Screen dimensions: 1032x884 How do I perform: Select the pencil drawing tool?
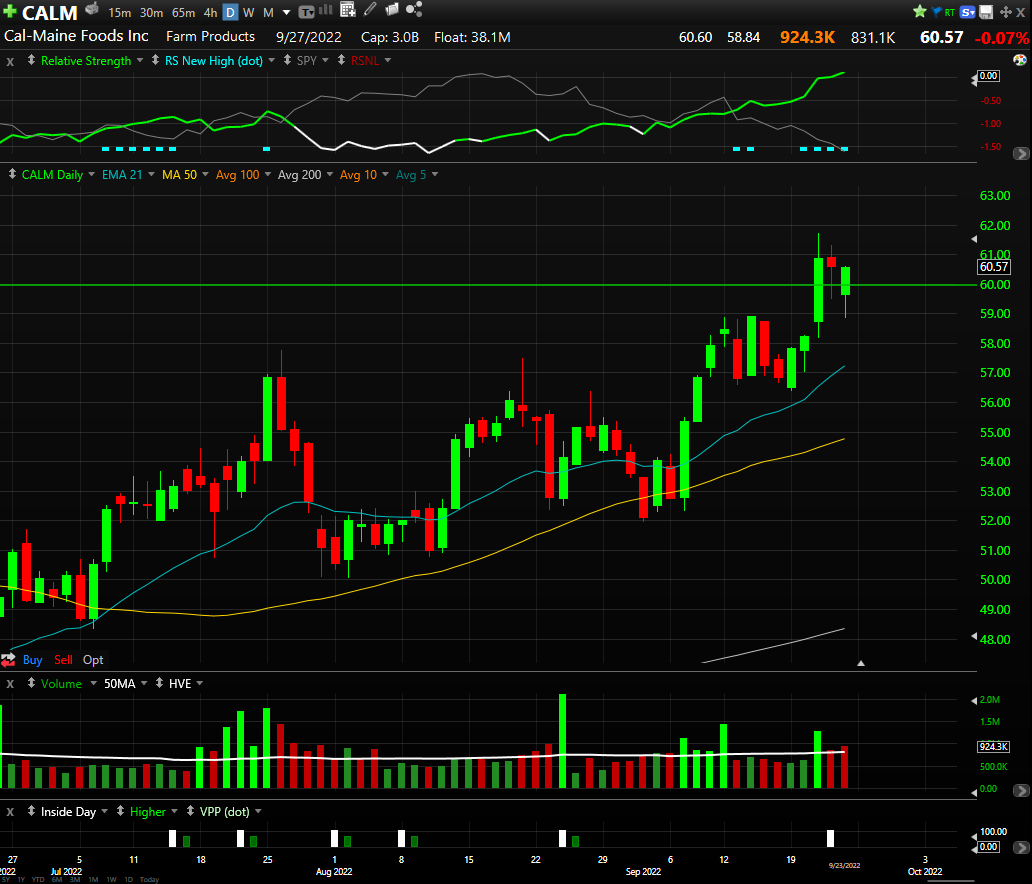coord(370,9)
